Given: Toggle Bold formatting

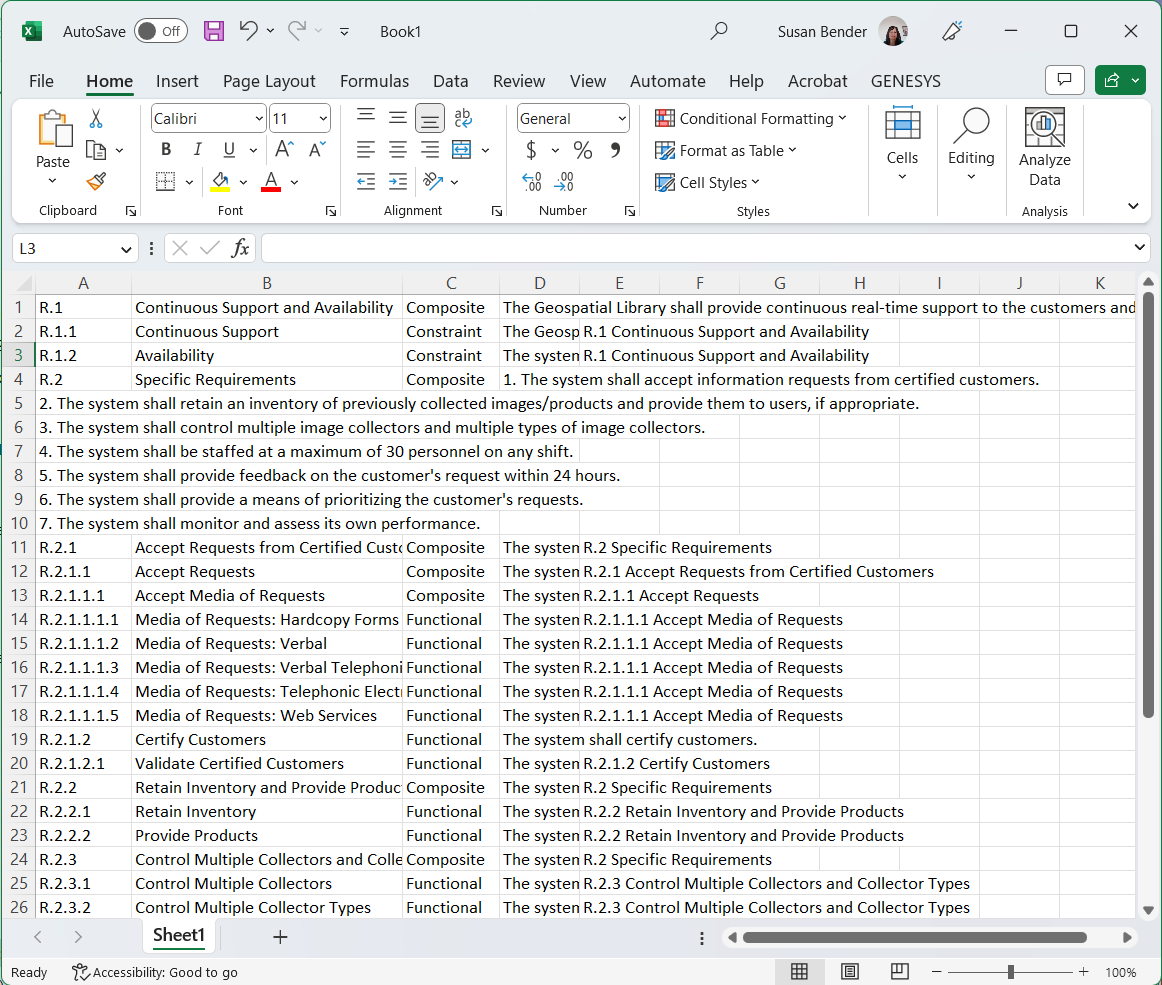Looking at the screenshot, I should 166,150.
